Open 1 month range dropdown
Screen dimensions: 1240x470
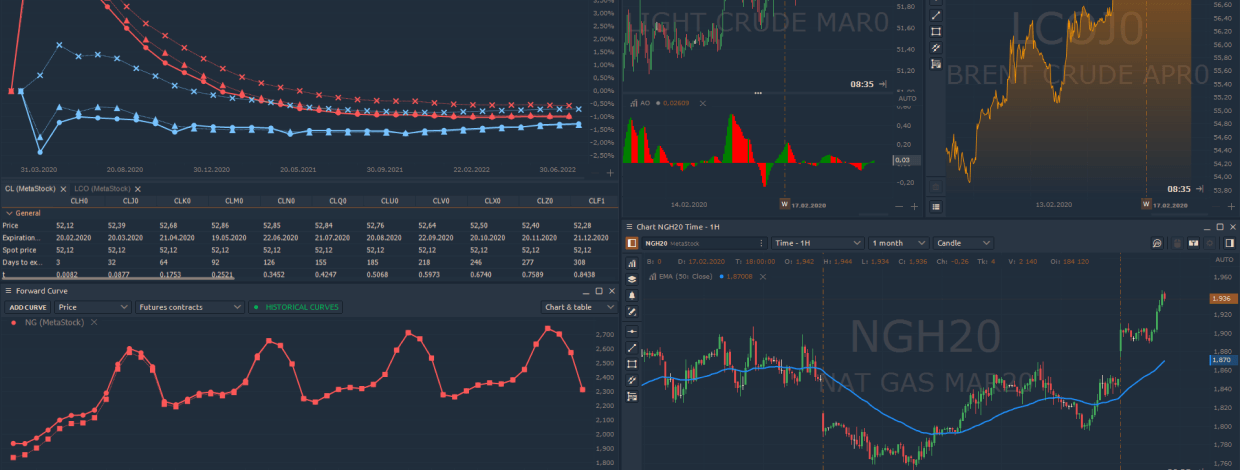tap(899, 243)
